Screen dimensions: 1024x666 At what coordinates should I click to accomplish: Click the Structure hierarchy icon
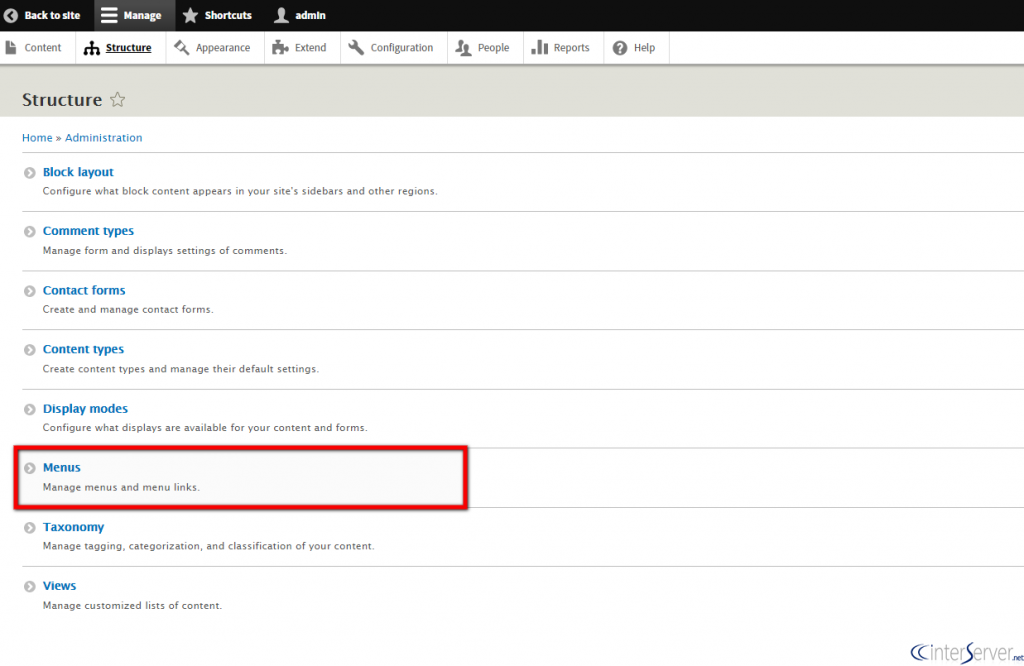tap(91, 48)
